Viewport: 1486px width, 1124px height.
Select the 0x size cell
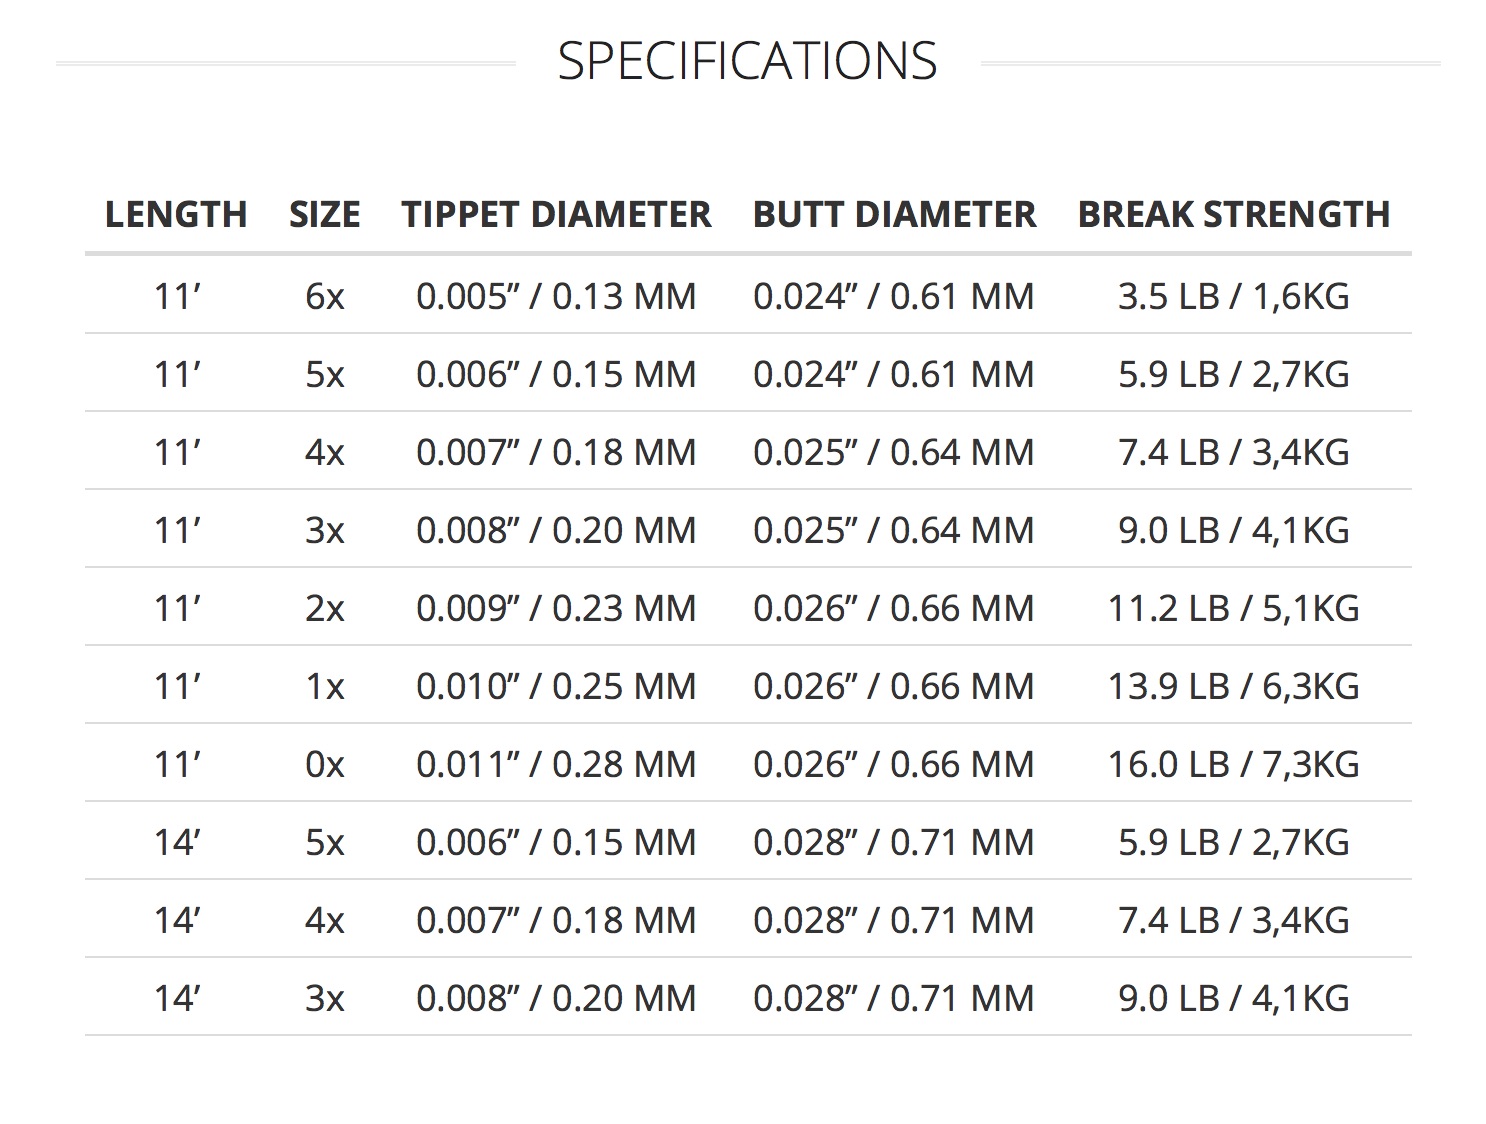[325, 764]
